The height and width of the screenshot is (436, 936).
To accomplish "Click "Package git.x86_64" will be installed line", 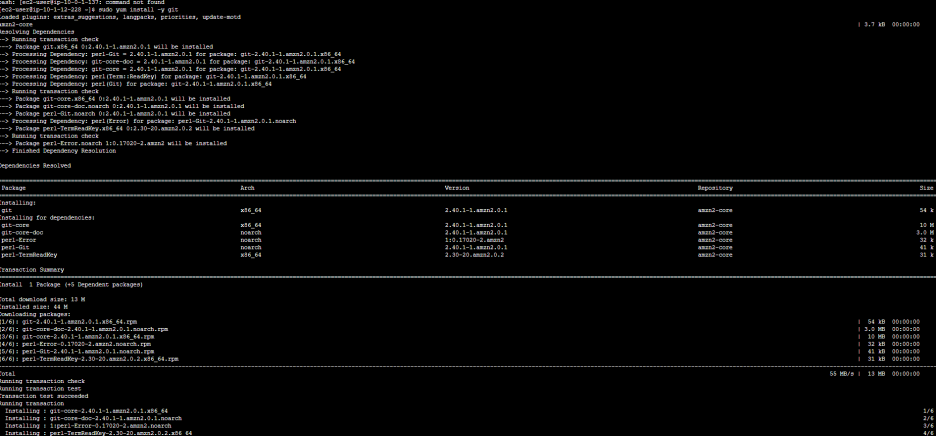I will [x=107, y=47].
